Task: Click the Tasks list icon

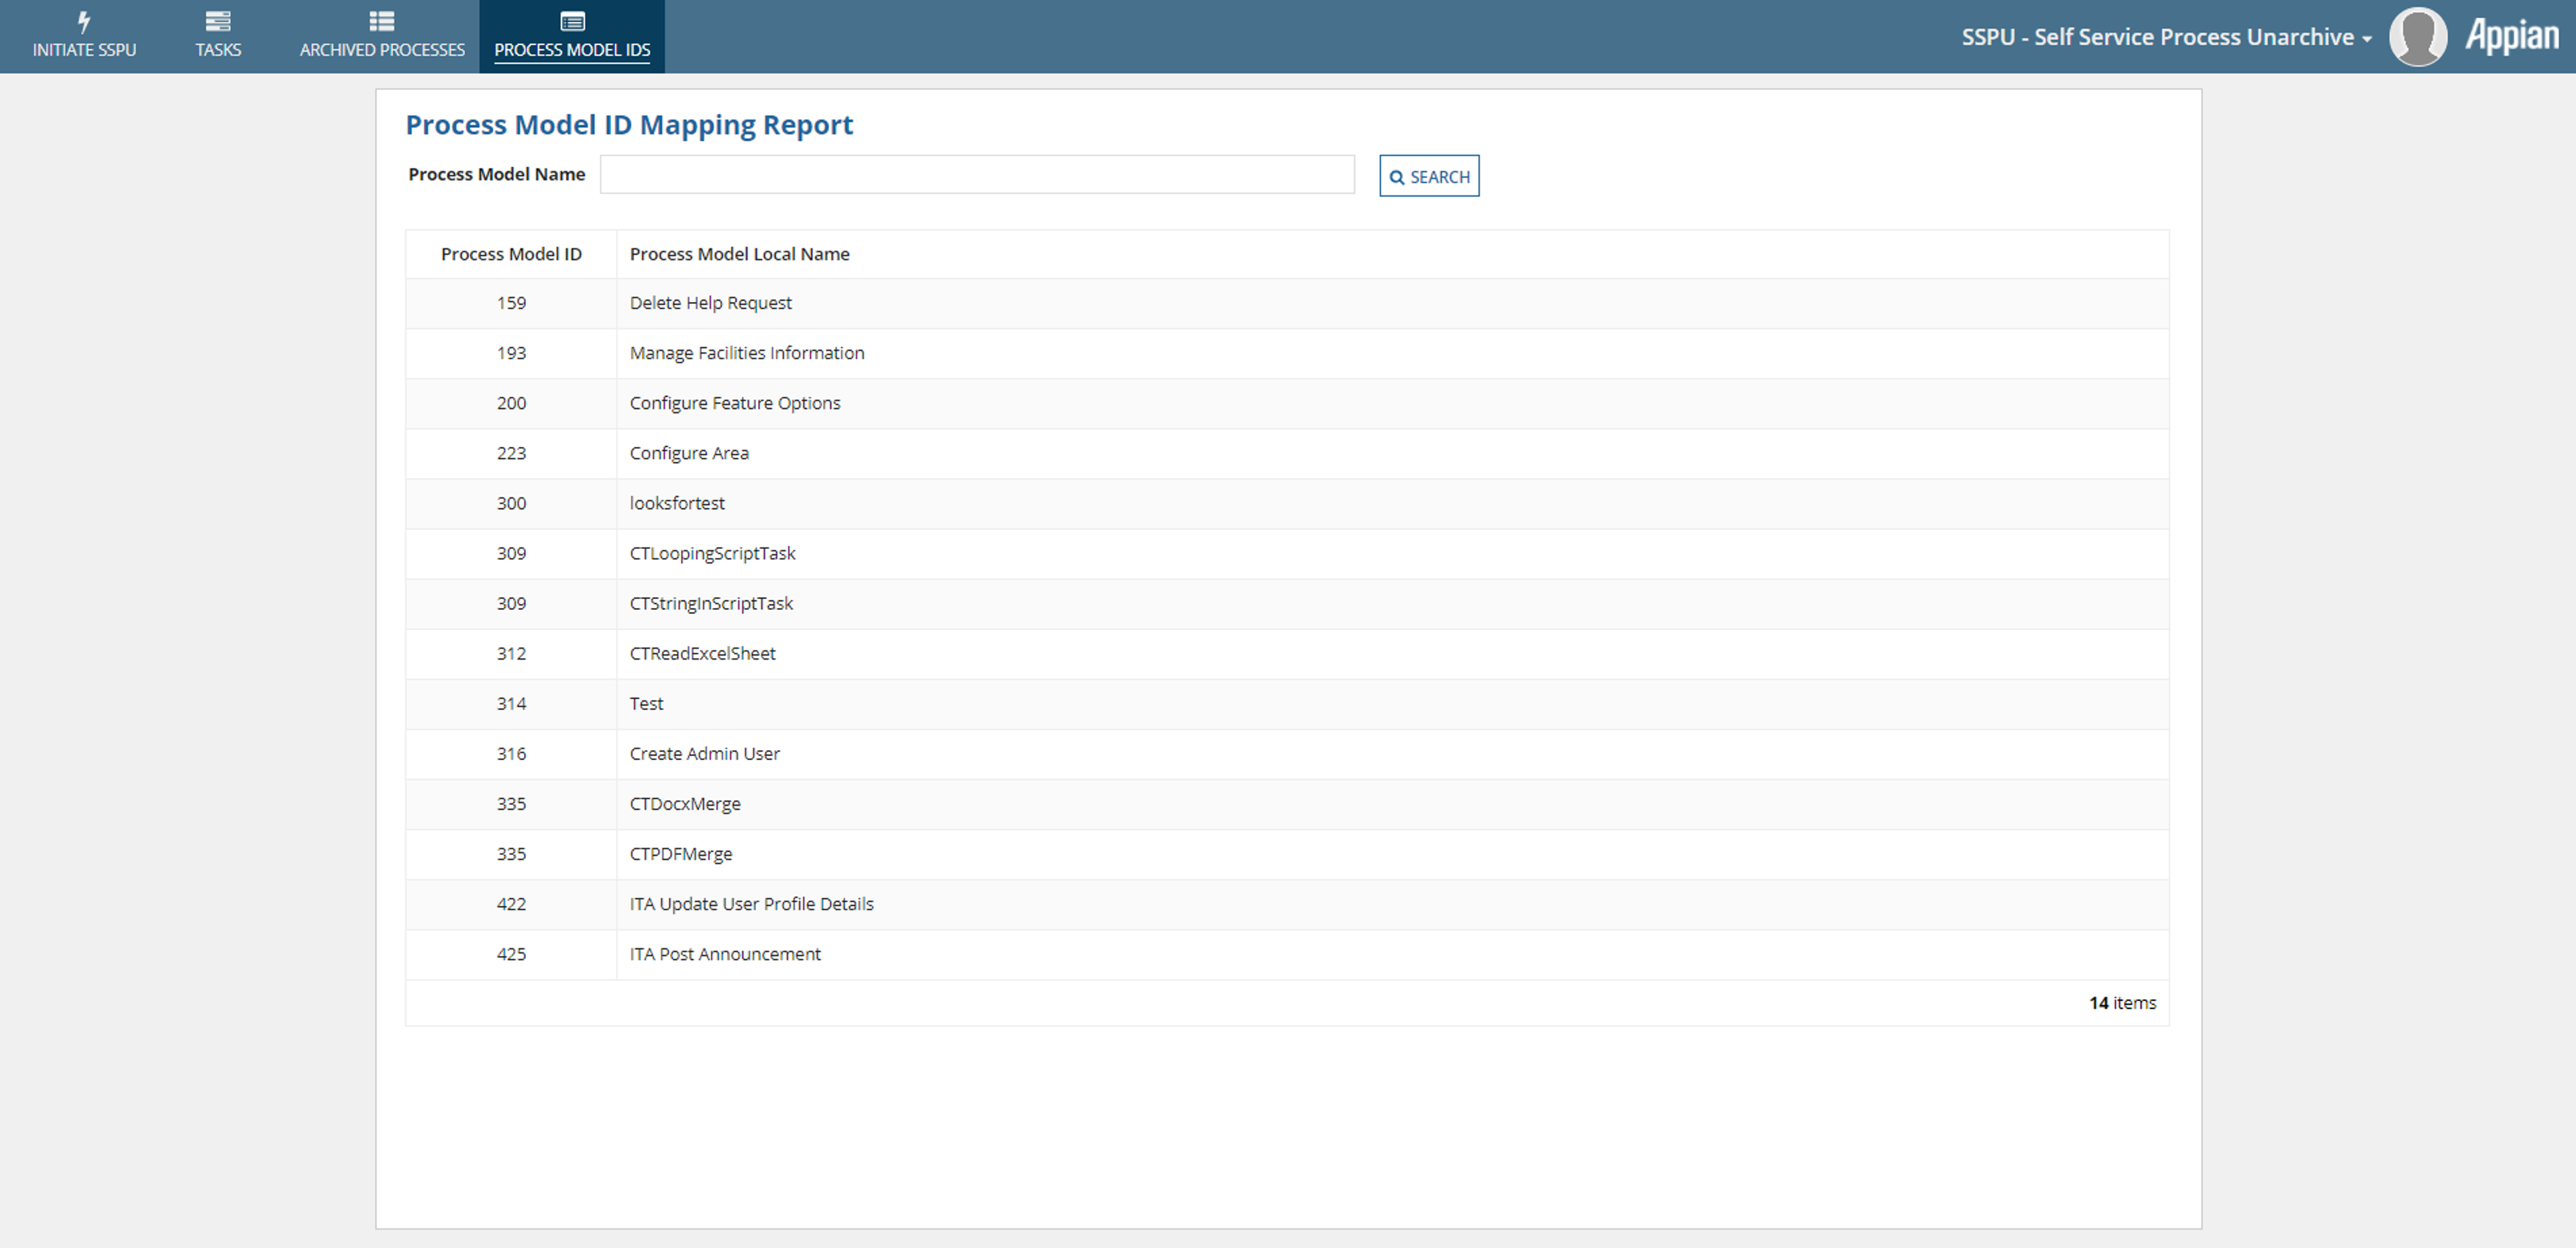Action: (x=218, y=21)
